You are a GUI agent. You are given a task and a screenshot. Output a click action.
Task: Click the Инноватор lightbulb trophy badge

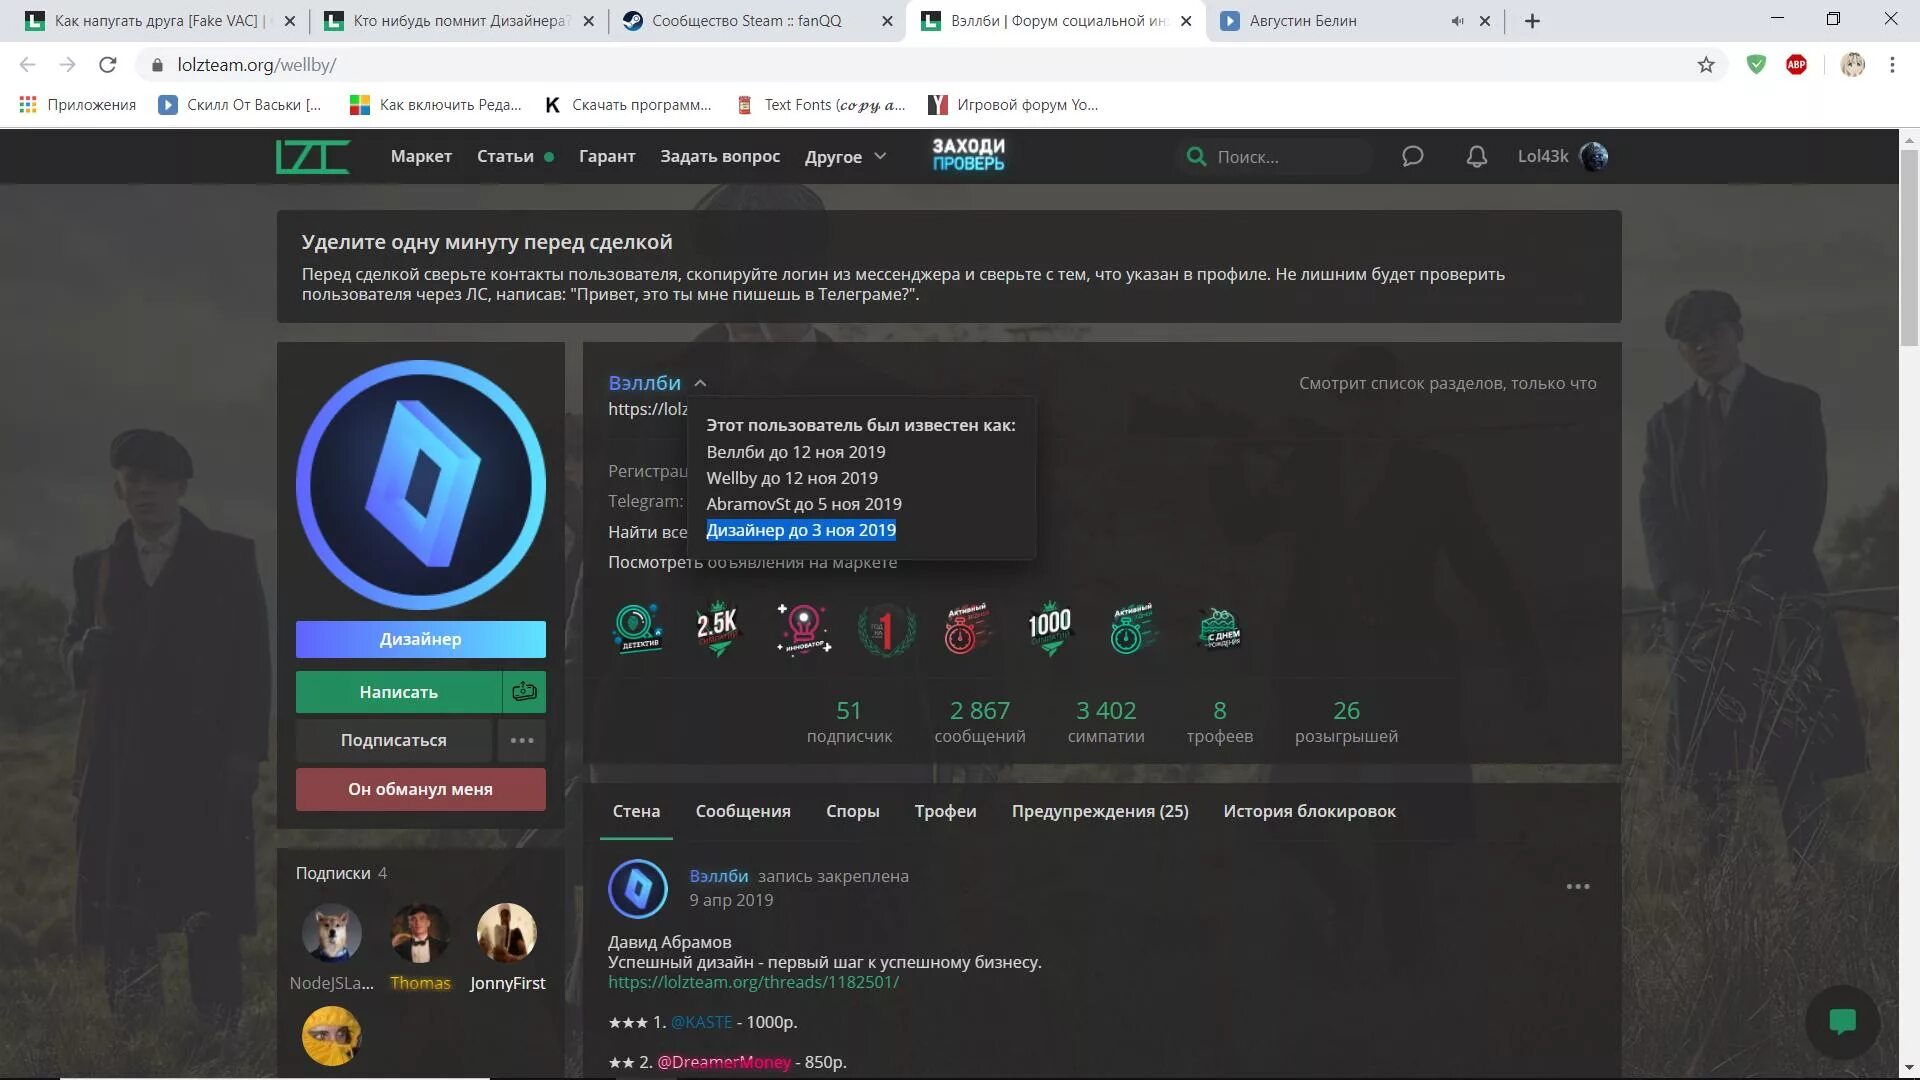[x=804, y=629]
